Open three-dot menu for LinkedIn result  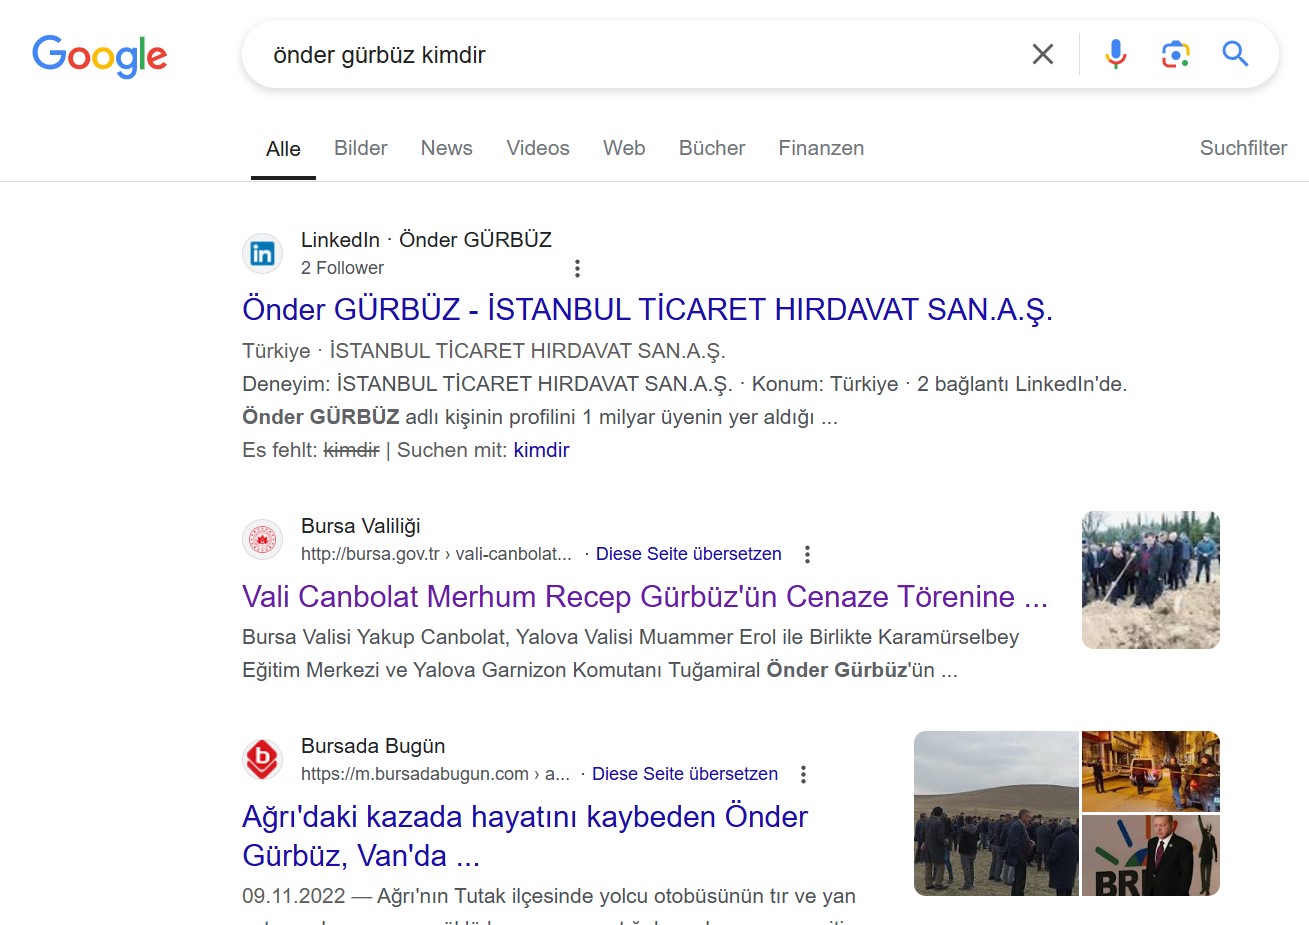pos(577,268)
